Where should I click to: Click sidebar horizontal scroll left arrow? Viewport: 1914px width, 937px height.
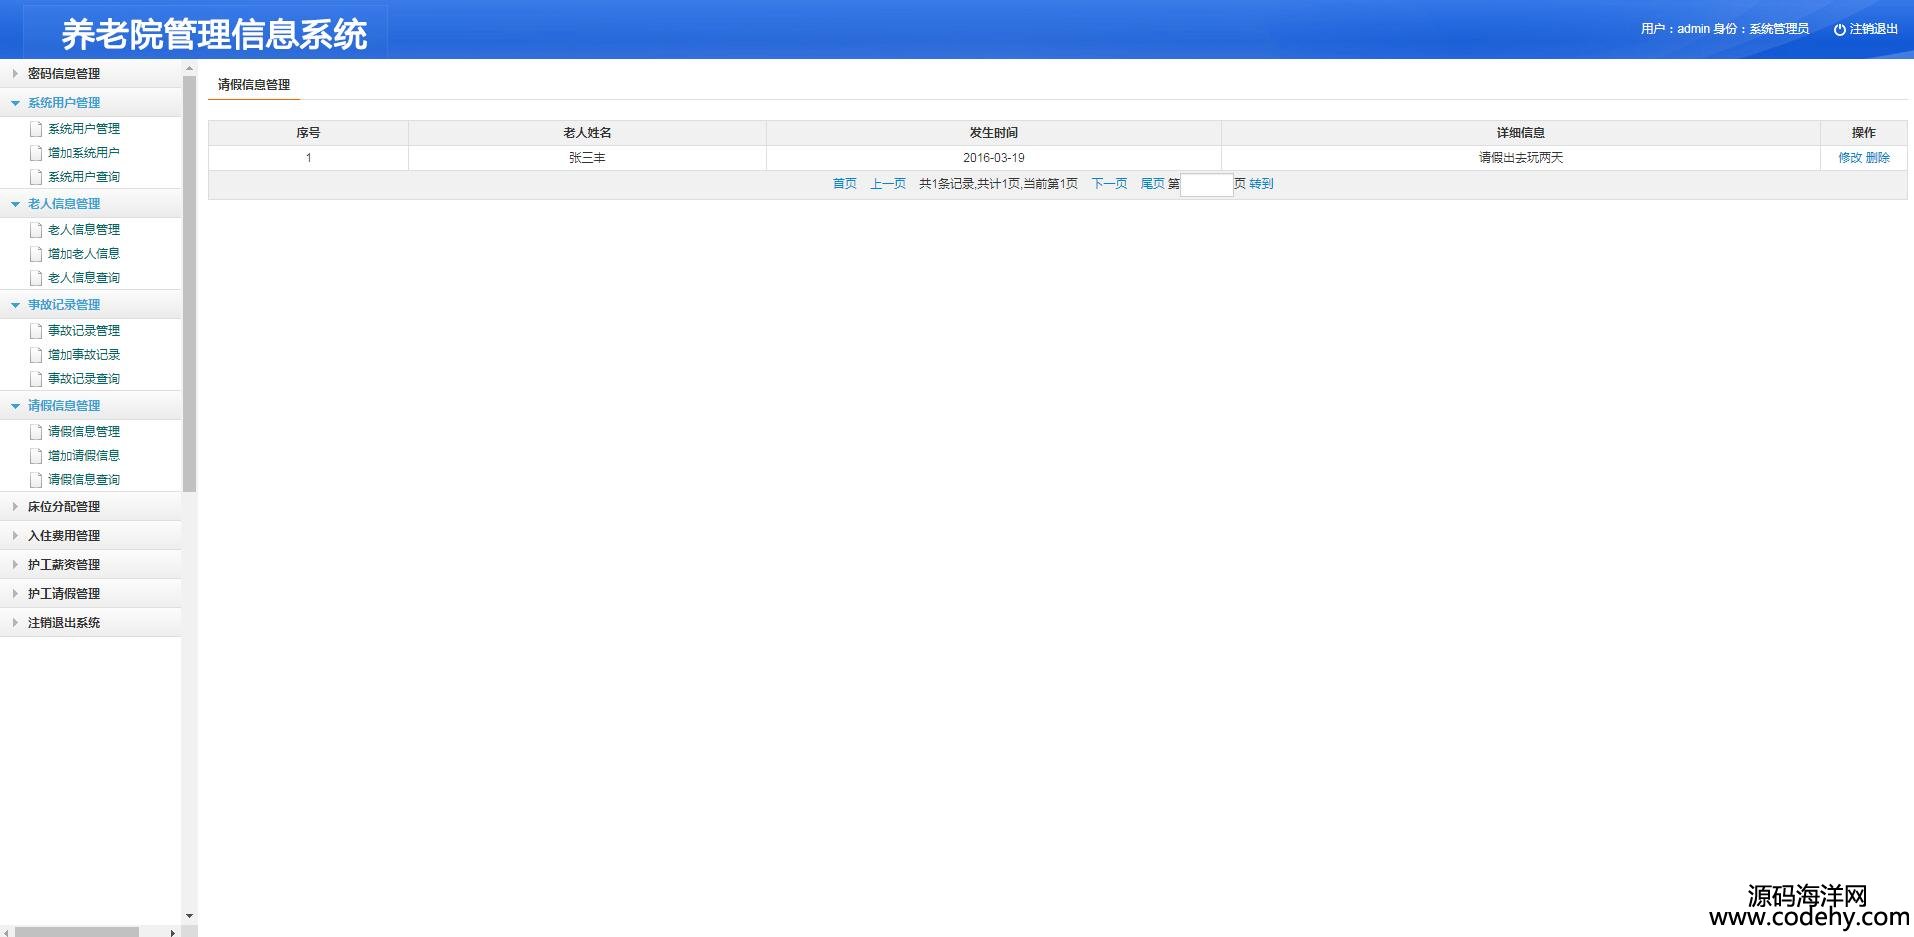pyautogui.click(x=7, y=932)
